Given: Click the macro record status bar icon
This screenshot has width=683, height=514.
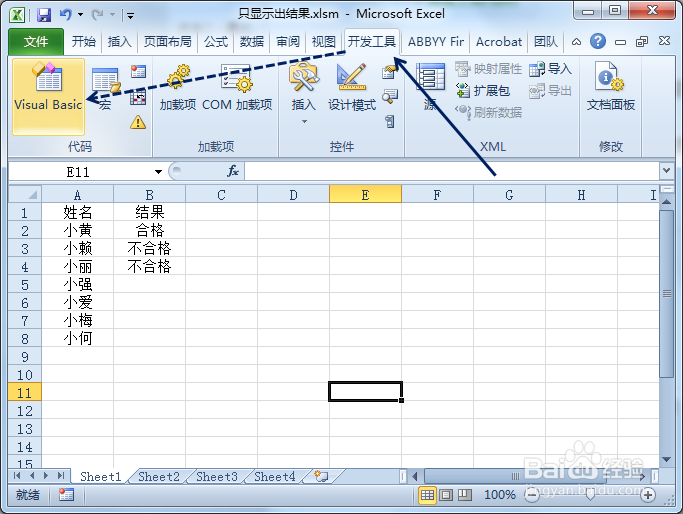Looking at the screenshot, I should coord(66,494).
